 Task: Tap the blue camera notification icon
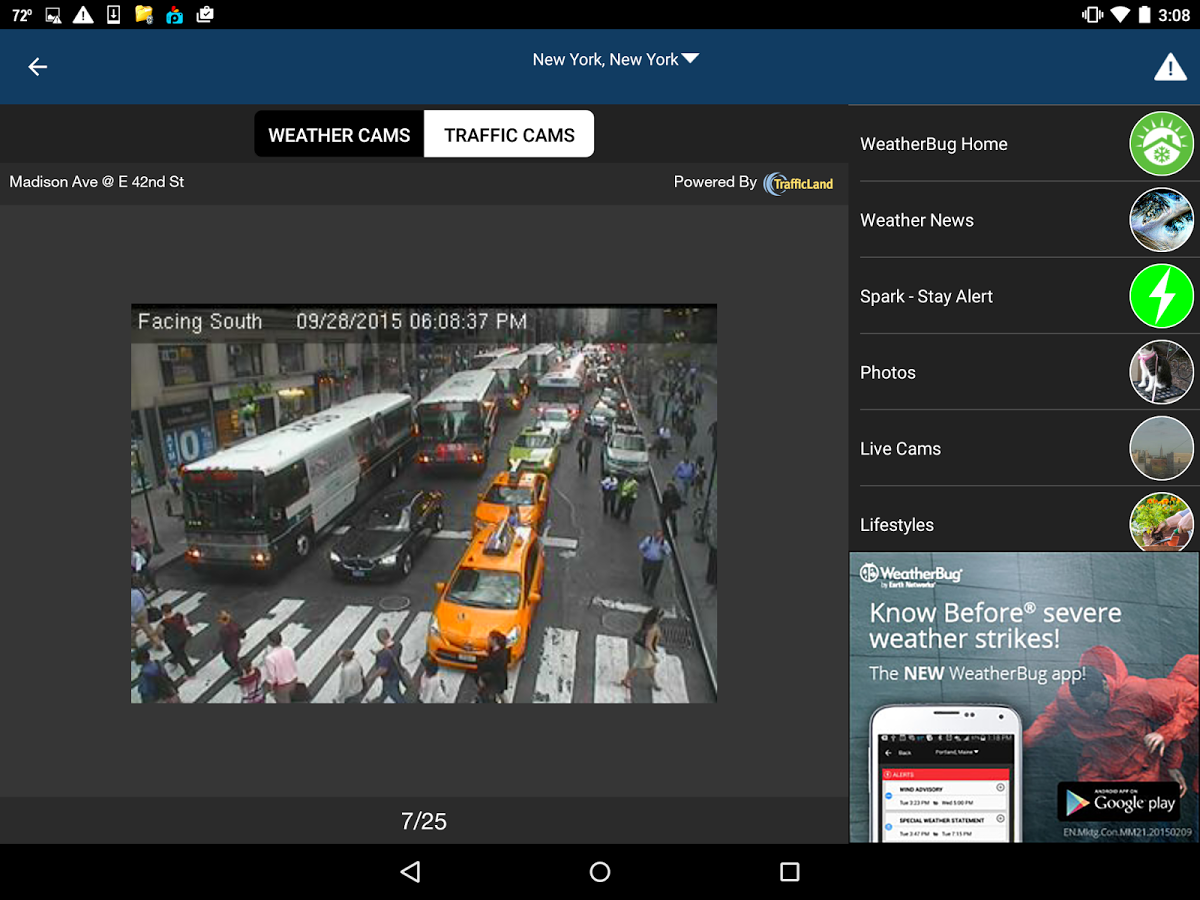tap(175, 15)
